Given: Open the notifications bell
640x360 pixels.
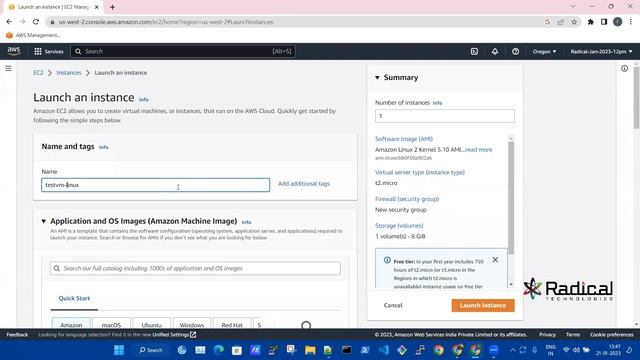Looking at the screenshot, I should pyautogui.click(x=495, y=51).
